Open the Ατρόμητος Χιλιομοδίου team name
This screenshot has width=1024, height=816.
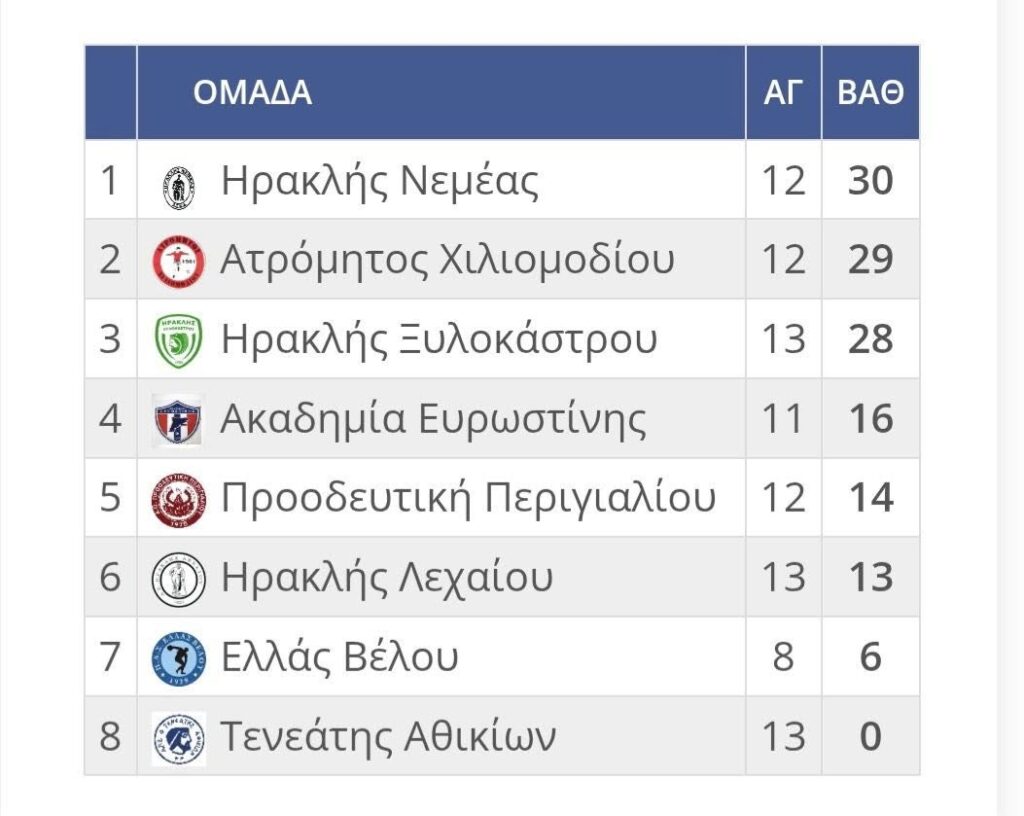[447, 260]
